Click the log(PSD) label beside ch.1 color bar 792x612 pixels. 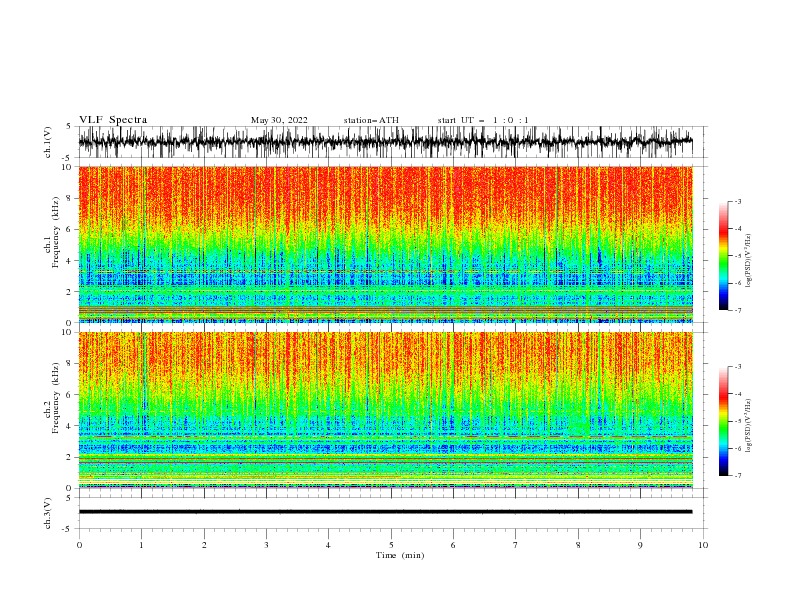click(749, 261)
